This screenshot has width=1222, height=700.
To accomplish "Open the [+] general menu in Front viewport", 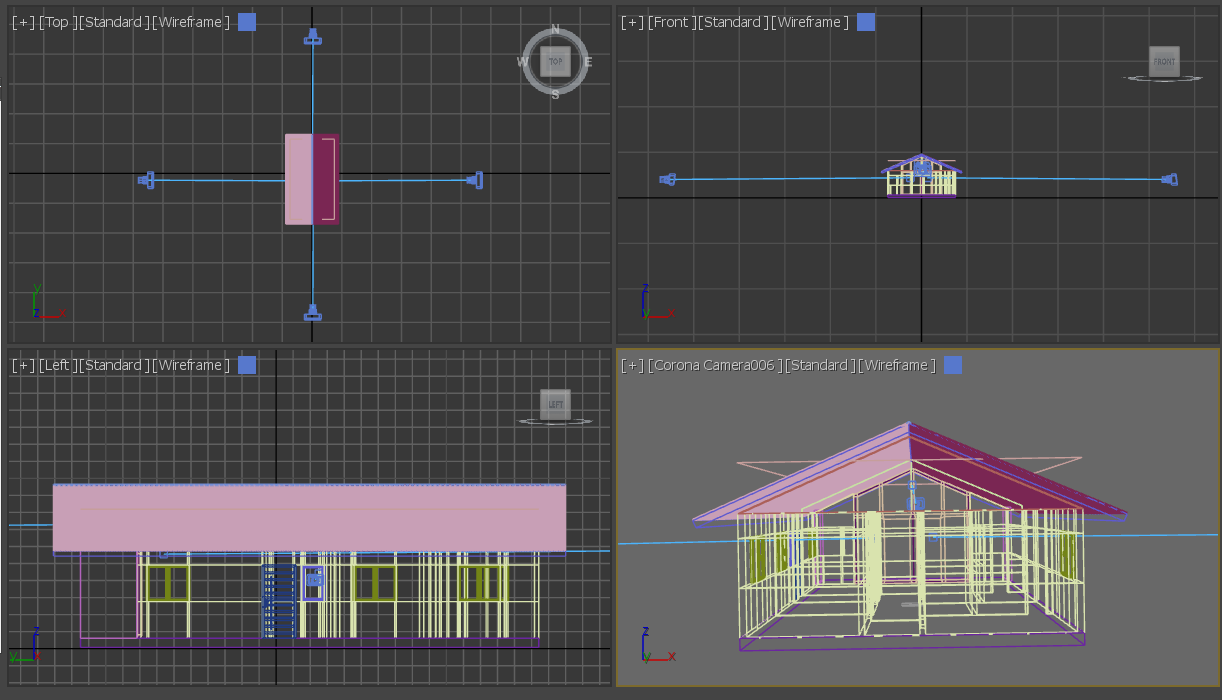I will 632,22.
